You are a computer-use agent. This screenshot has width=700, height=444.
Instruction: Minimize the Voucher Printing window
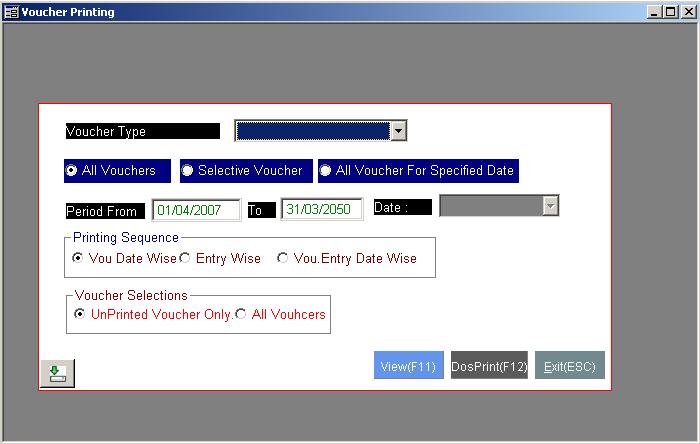tap(655, 12)
